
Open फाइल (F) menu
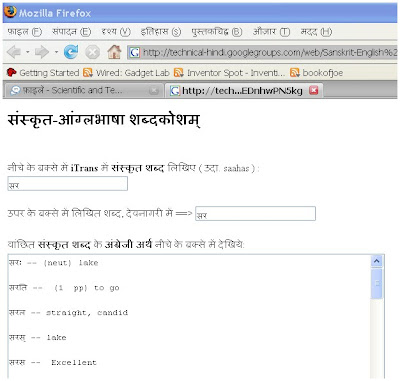click(24, 32)
